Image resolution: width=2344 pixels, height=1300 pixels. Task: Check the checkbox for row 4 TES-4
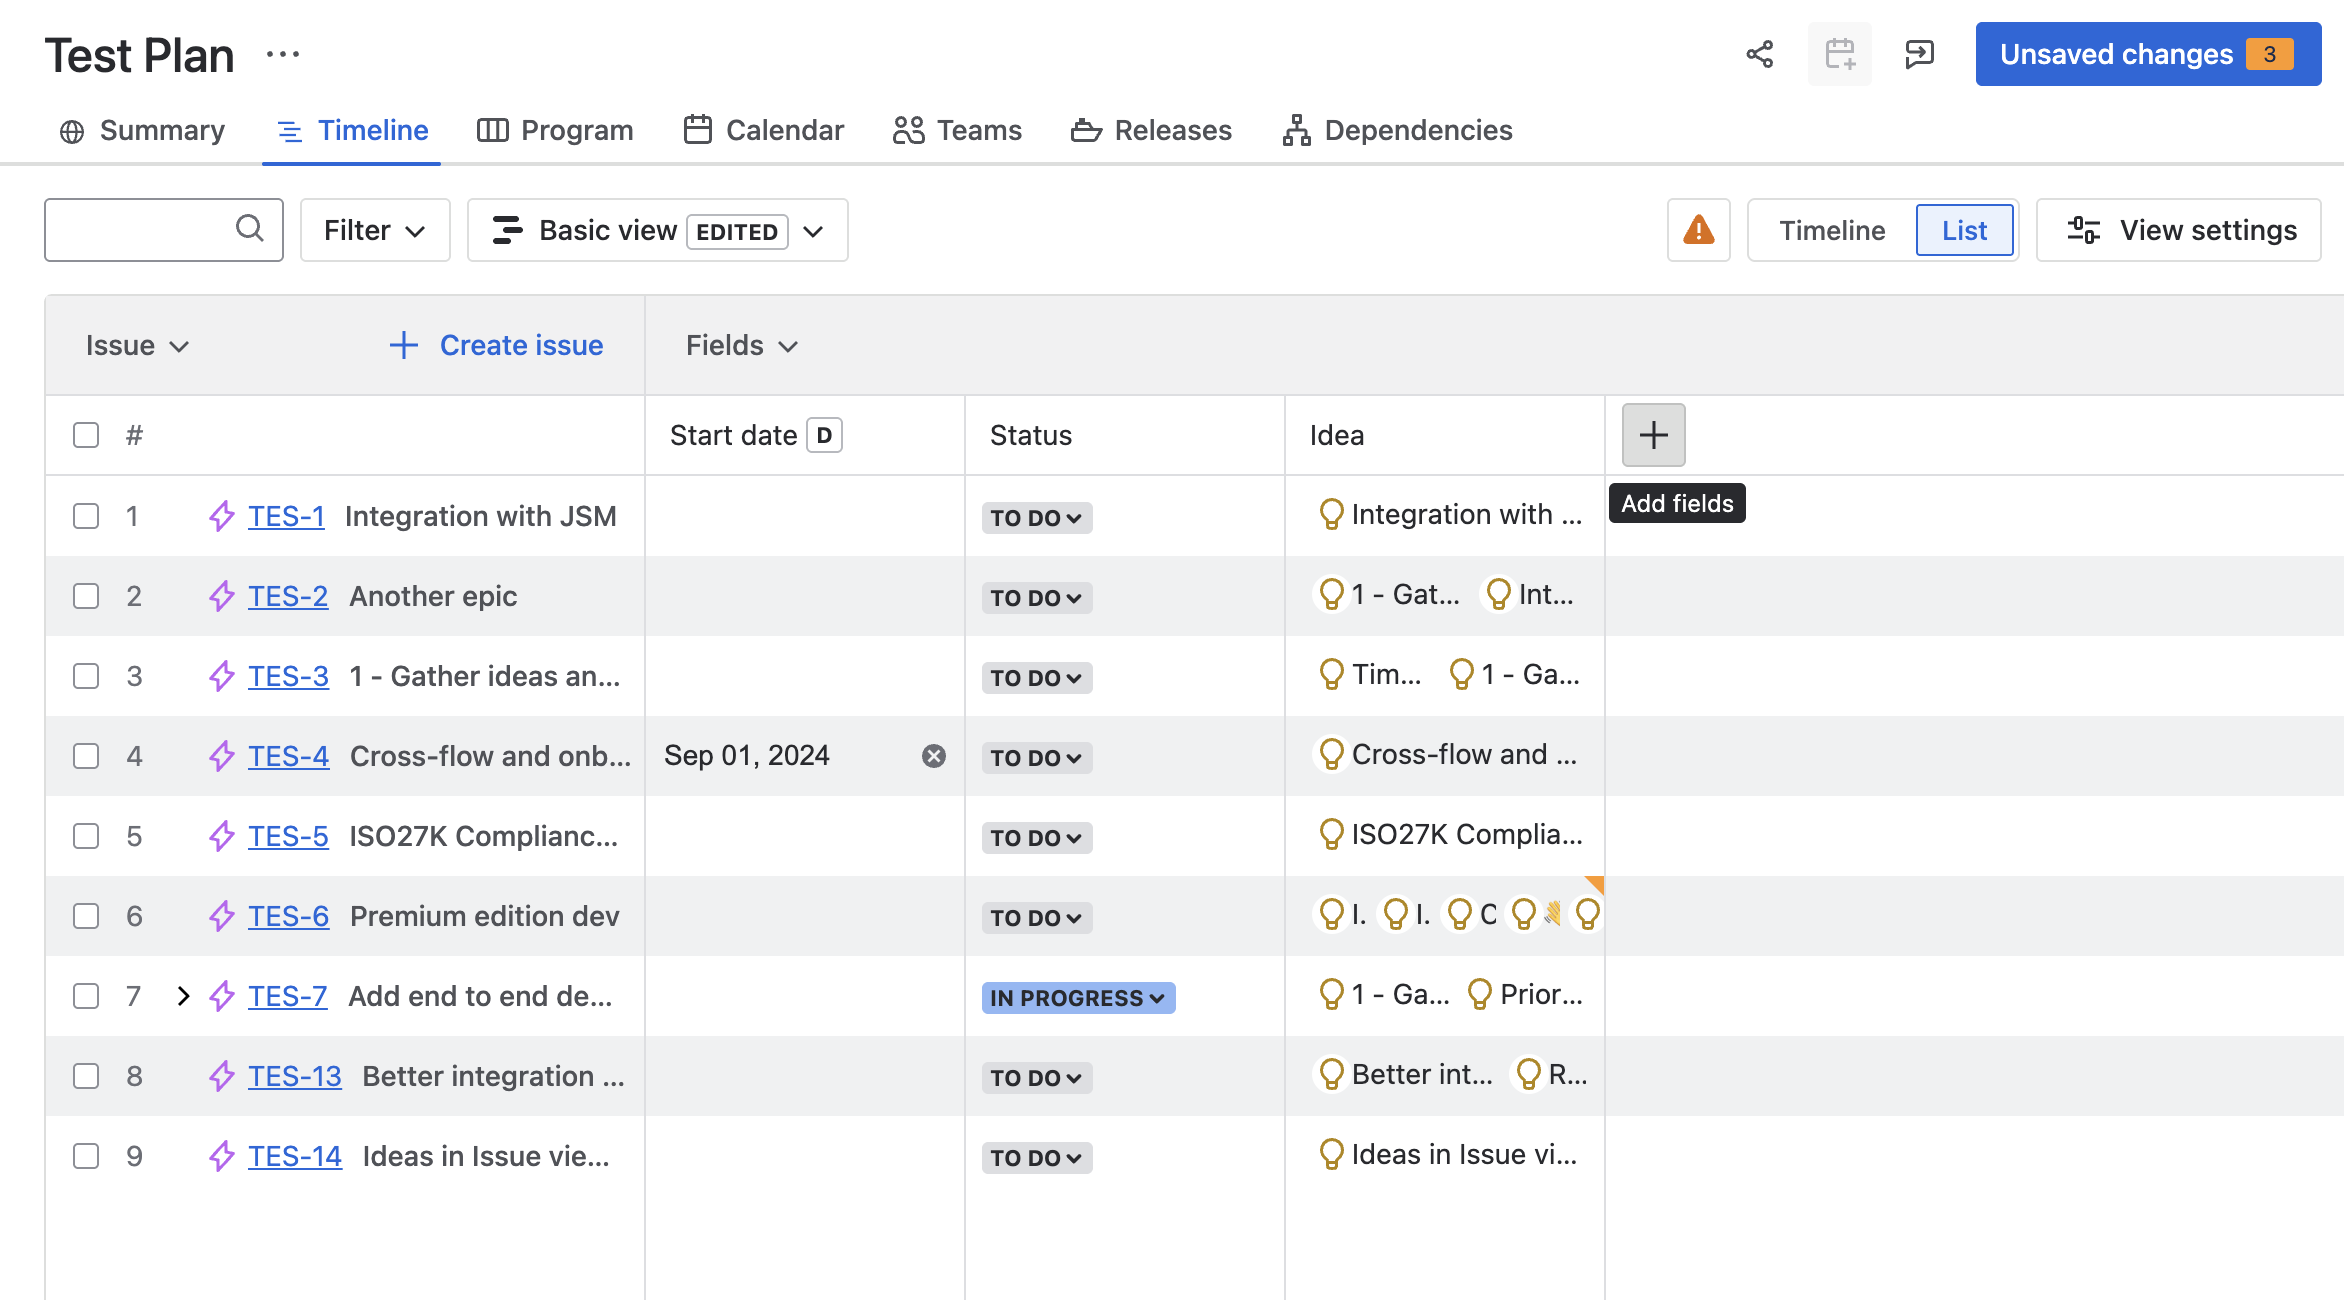pyautogui.click(x=85, y=756)
